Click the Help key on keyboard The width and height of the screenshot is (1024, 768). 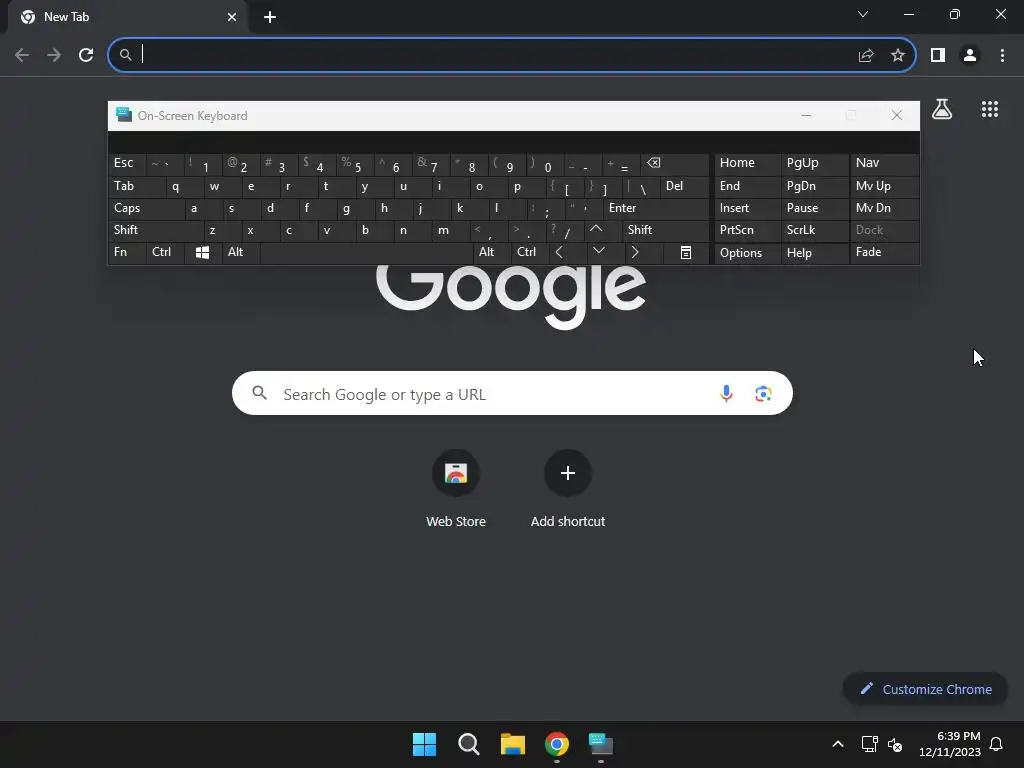815,253
